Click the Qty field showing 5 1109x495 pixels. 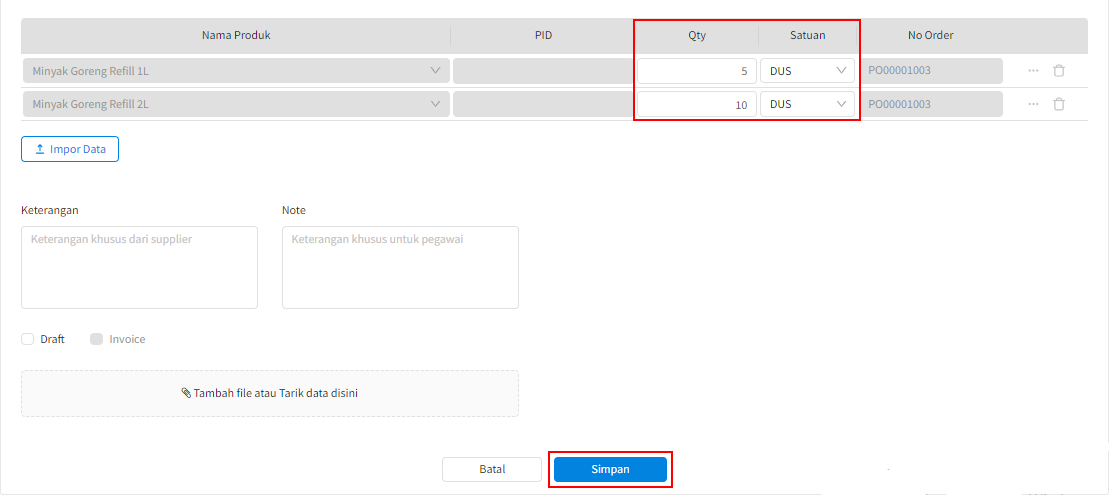tap(697, 71)
